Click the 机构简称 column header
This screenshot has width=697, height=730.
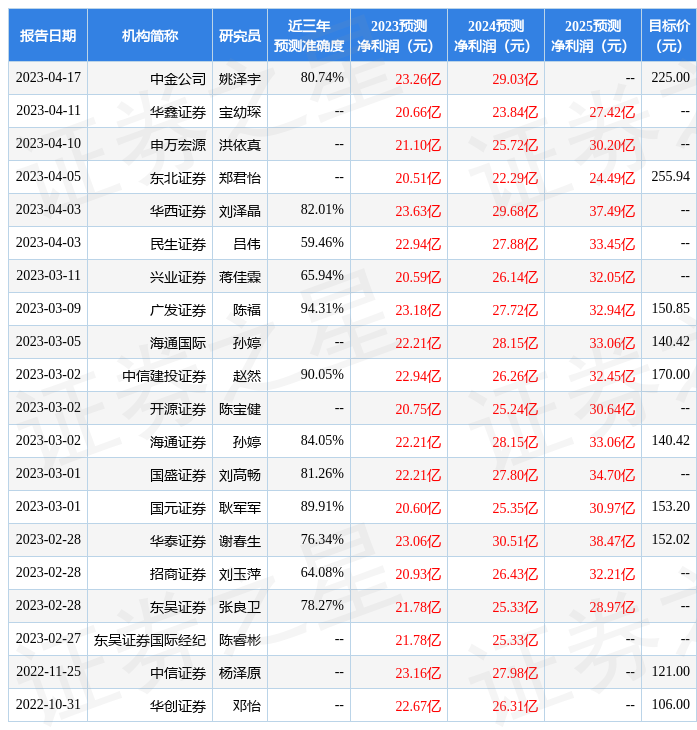coord(149,36)
